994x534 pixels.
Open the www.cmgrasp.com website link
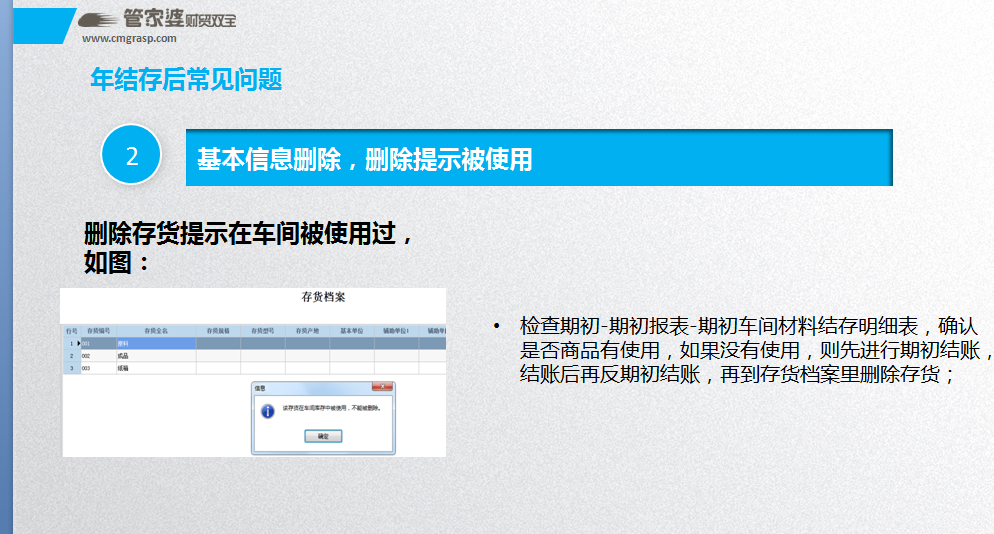coord(129,39)
